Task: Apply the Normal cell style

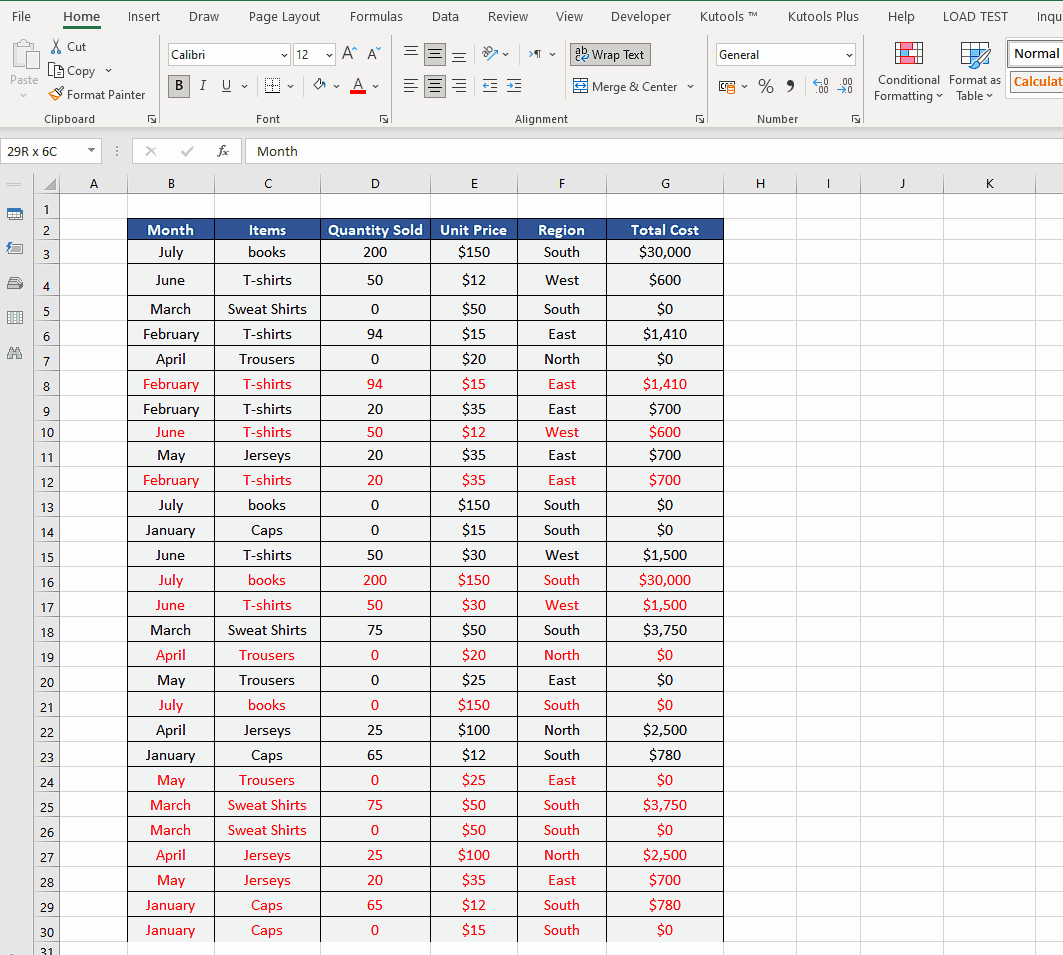Action: pyautogui.click(x=1036, y=53)
